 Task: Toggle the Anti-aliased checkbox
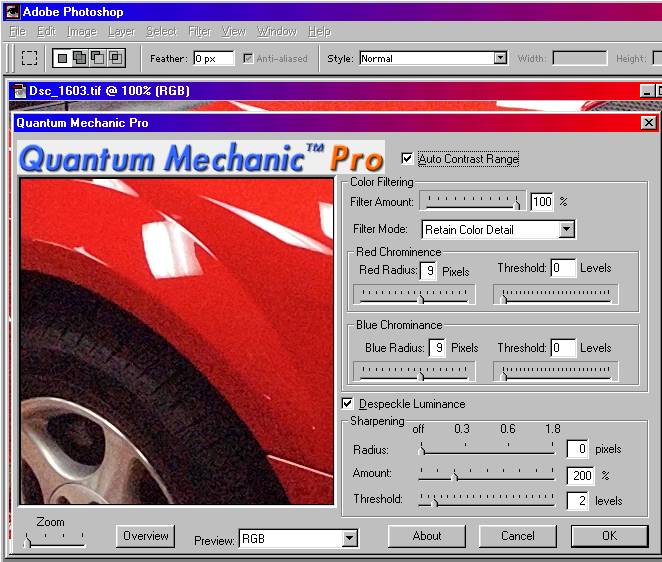(x=248, y=58)
